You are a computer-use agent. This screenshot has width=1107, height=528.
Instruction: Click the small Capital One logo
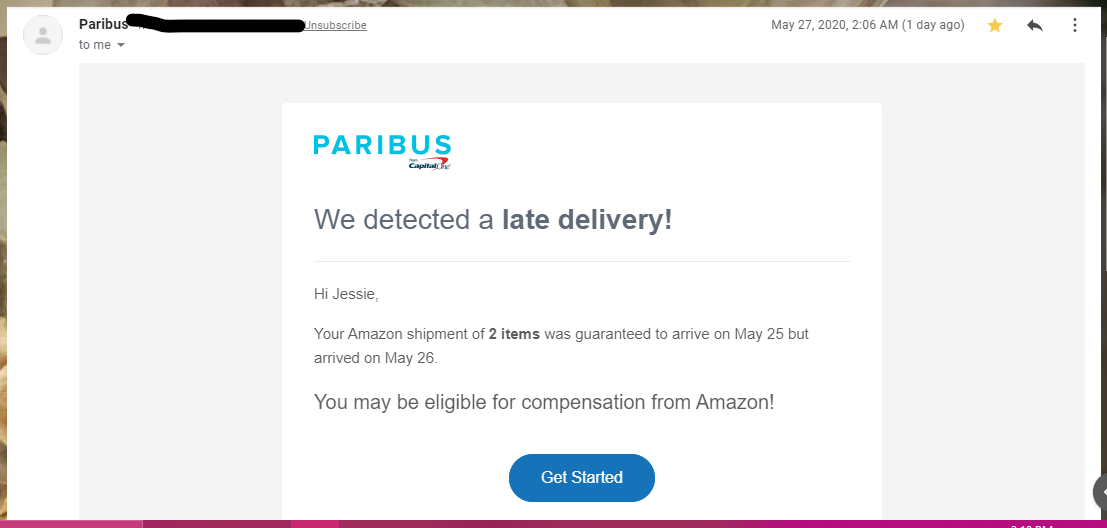coord(429,165)
